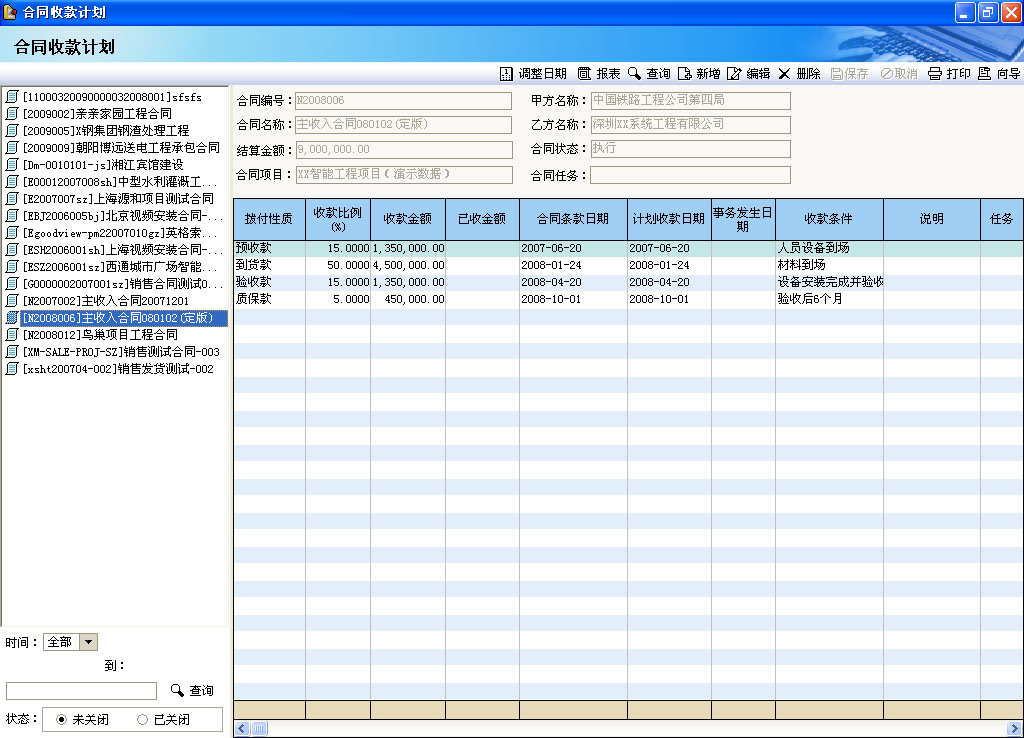The width and height of the screenshot is (1024, 738).
Task: Open the 向导 wizard icon
Action: (x=985, y=74)
